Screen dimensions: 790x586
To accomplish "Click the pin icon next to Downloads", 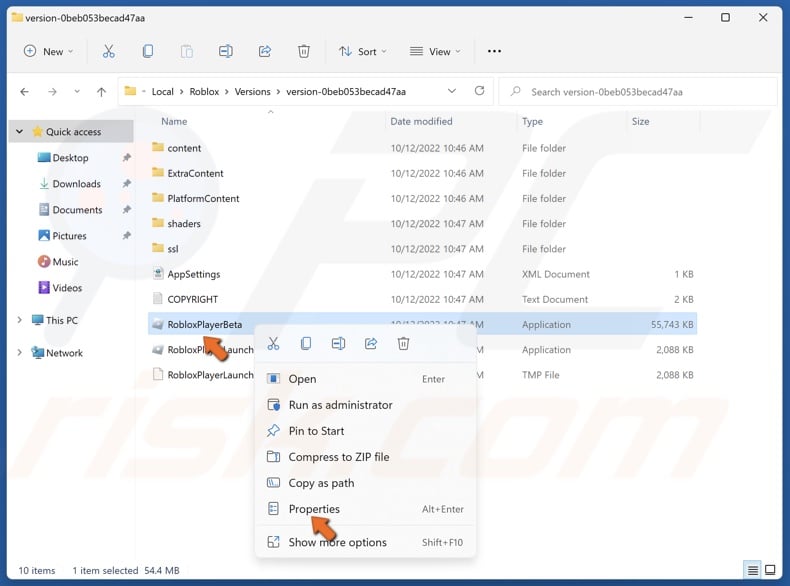I will (126, 183).
